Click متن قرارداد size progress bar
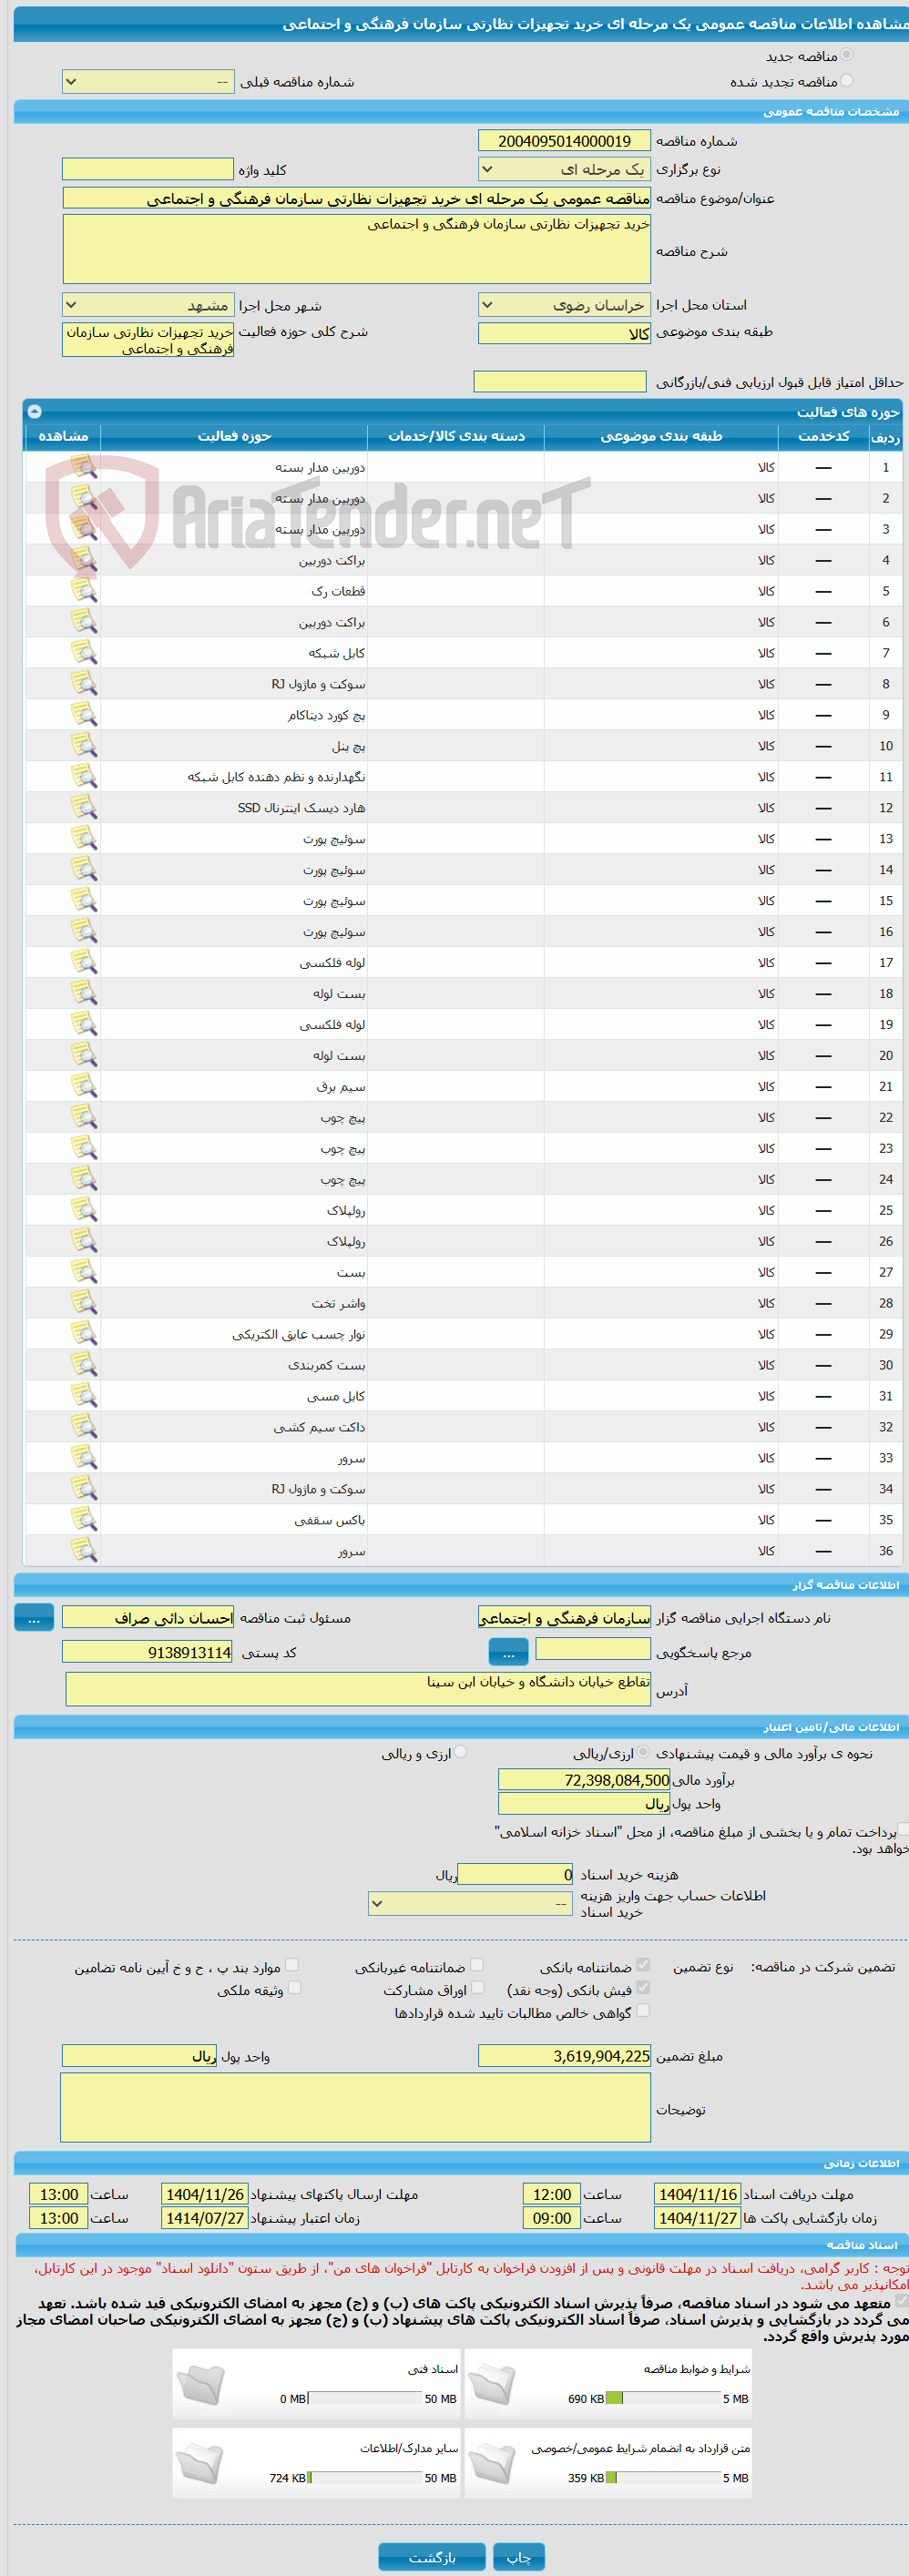Viewport: 909px width, 2576px height. [664, 2477]
